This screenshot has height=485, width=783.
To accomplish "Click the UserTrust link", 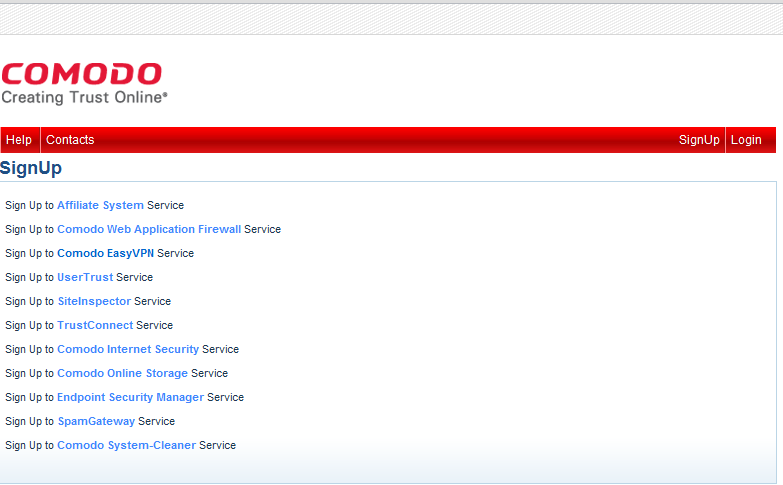I will point(85,277).
